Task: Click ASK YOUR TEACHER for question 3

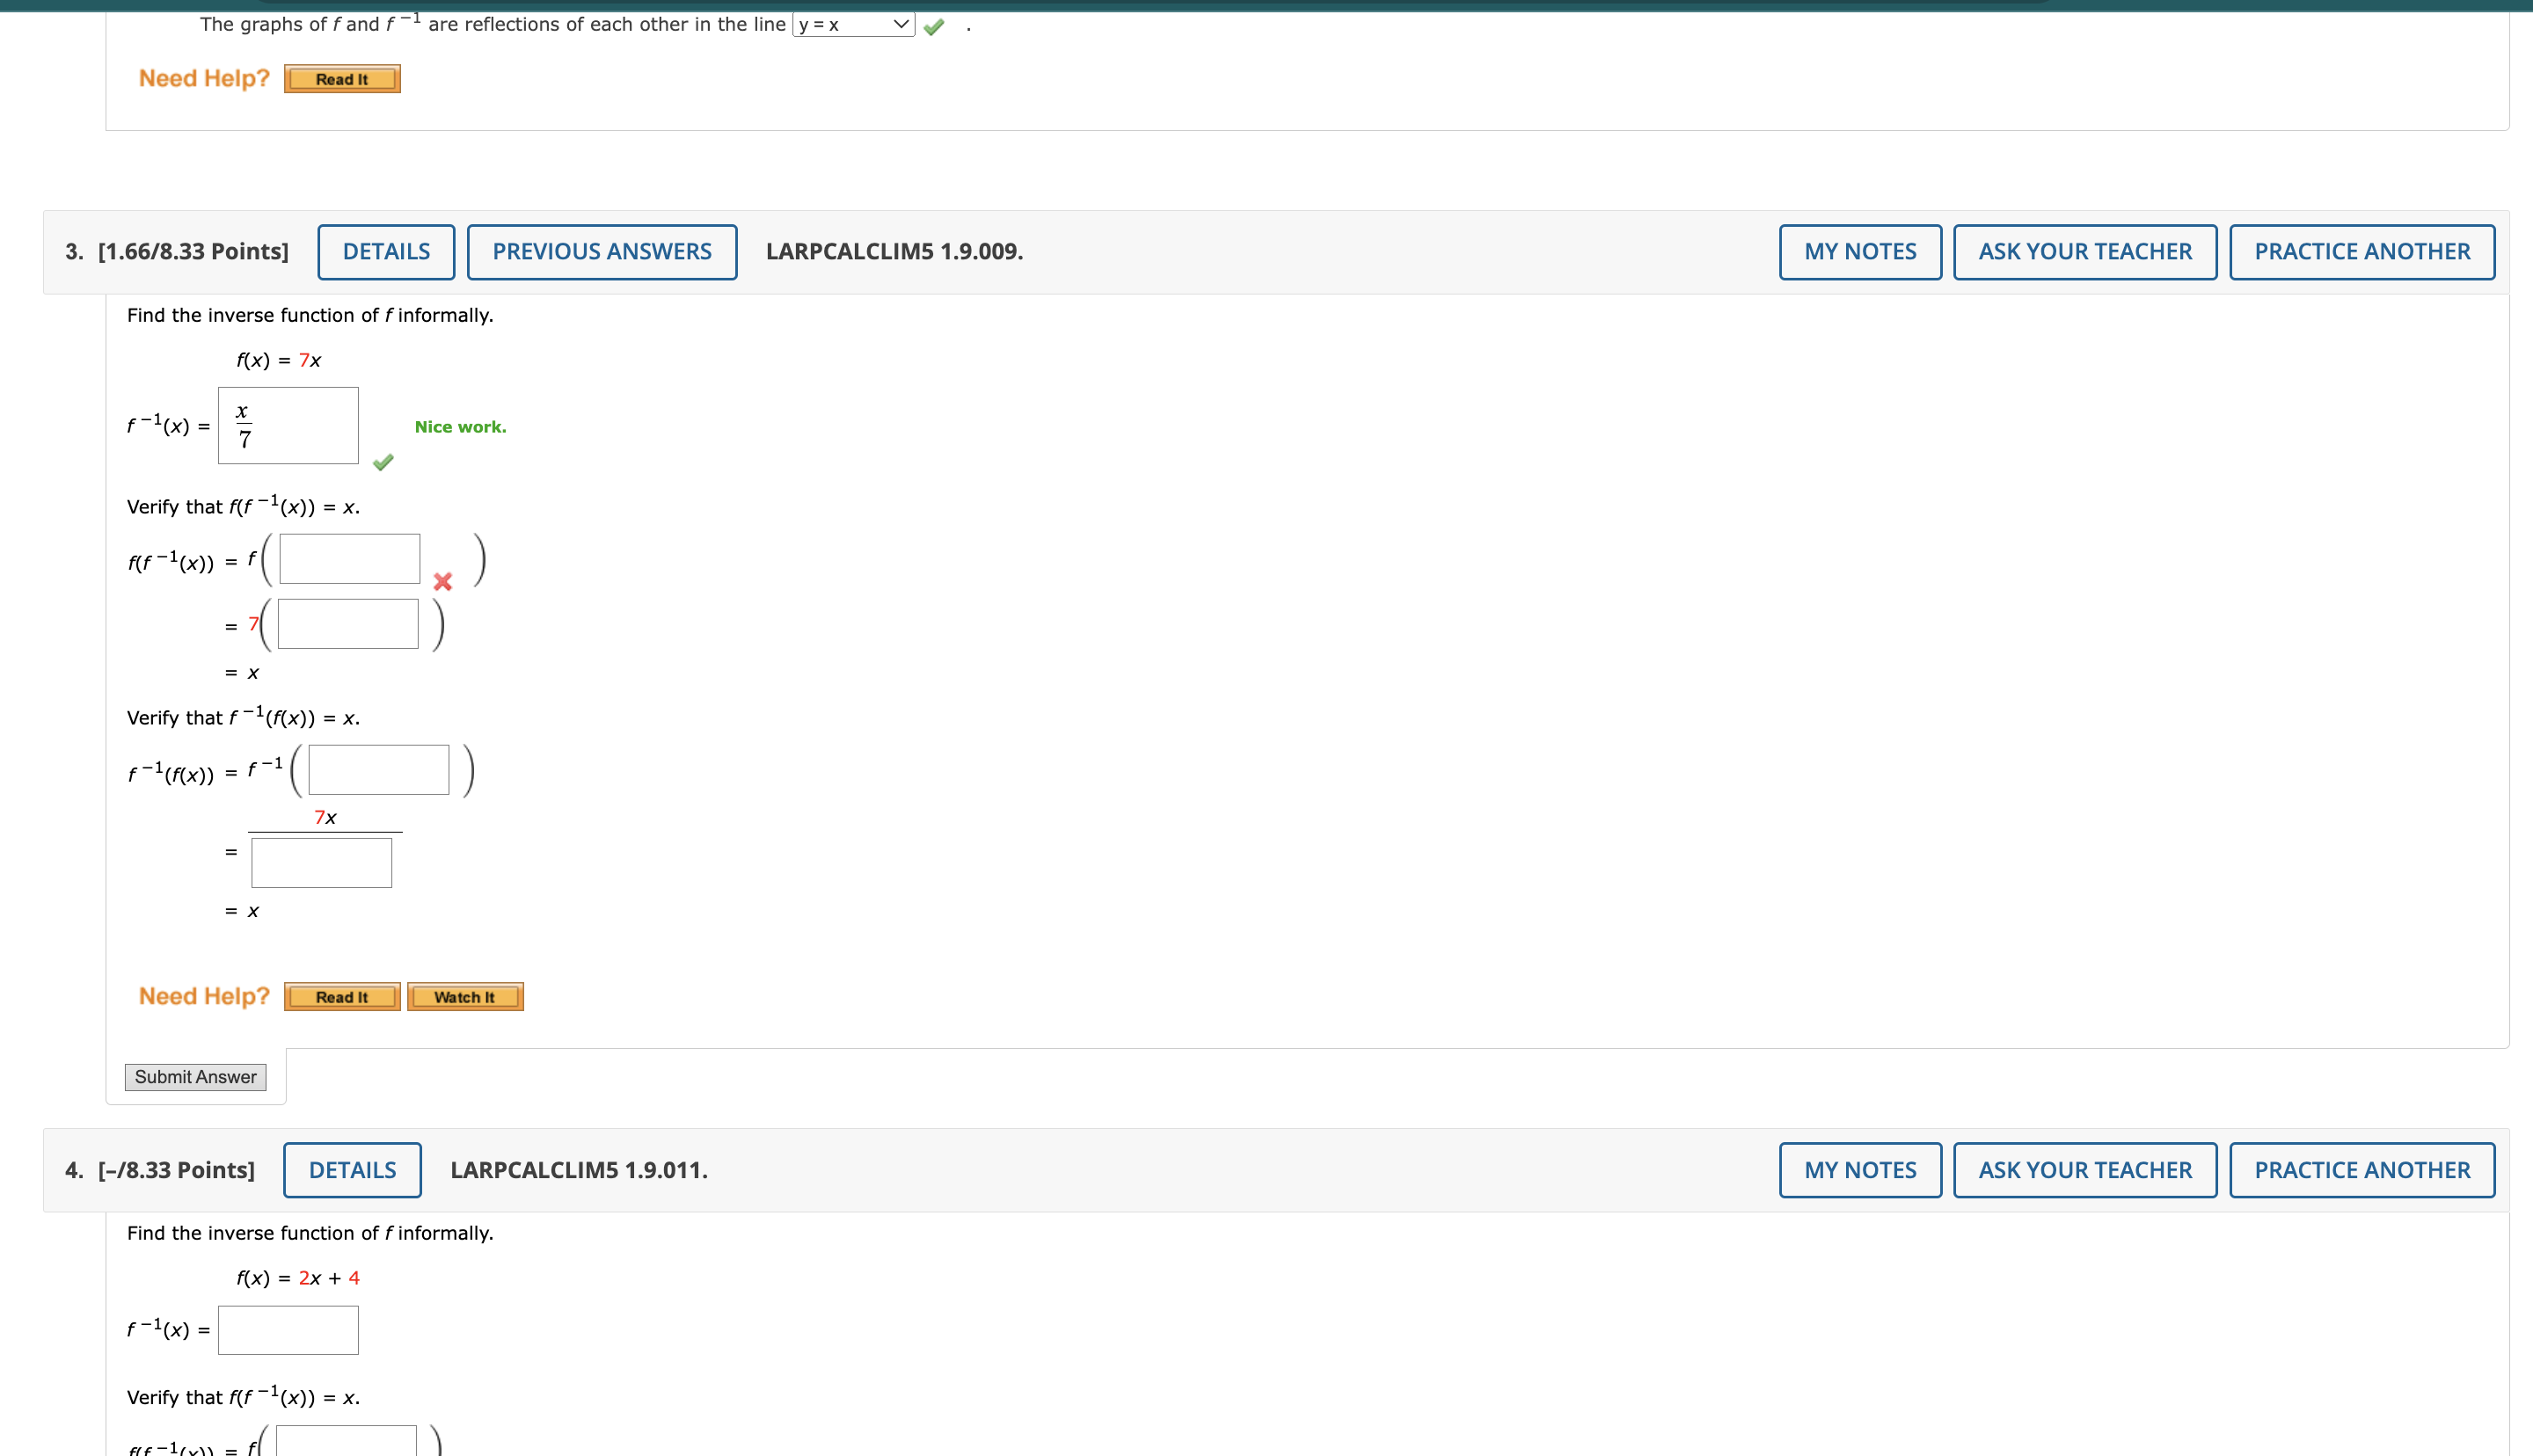Action: pyautogui.click(x=2084, y=251)
